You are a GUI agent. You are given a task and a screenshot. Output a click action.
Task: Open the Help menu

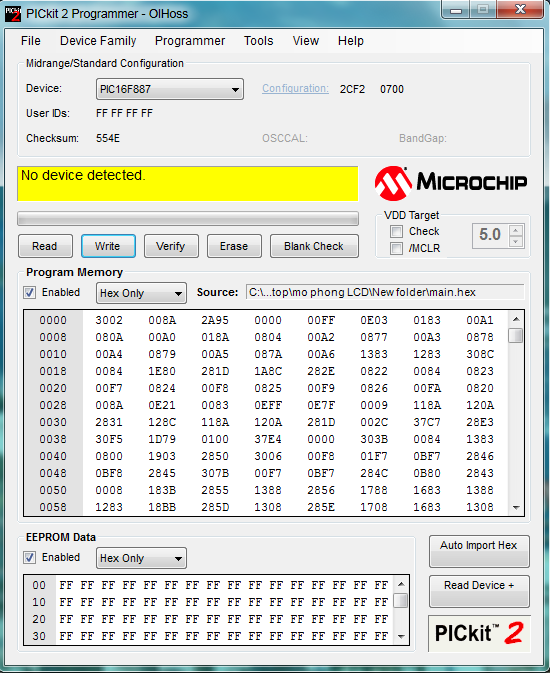point(351,41)
